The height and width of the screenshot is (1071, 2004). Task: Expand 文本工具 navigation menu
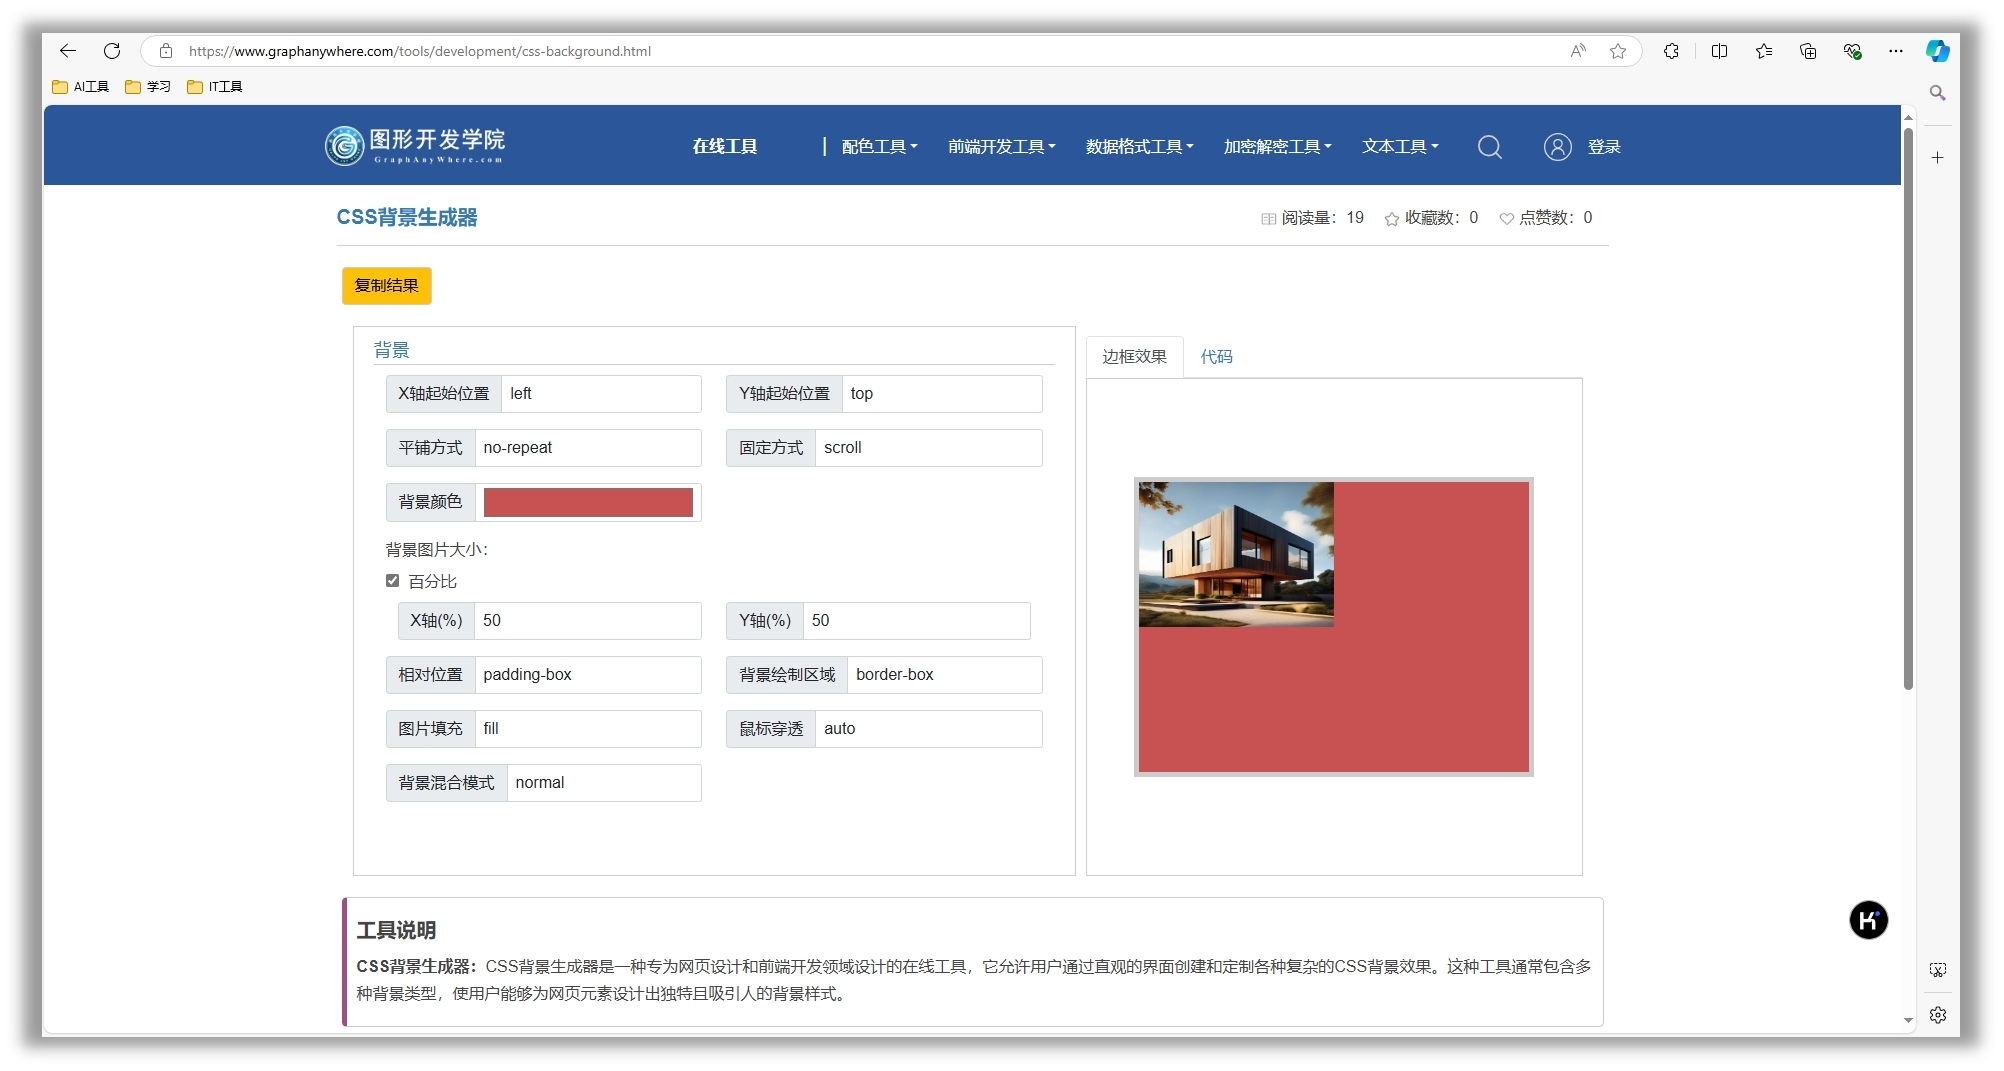(1400, 147)
